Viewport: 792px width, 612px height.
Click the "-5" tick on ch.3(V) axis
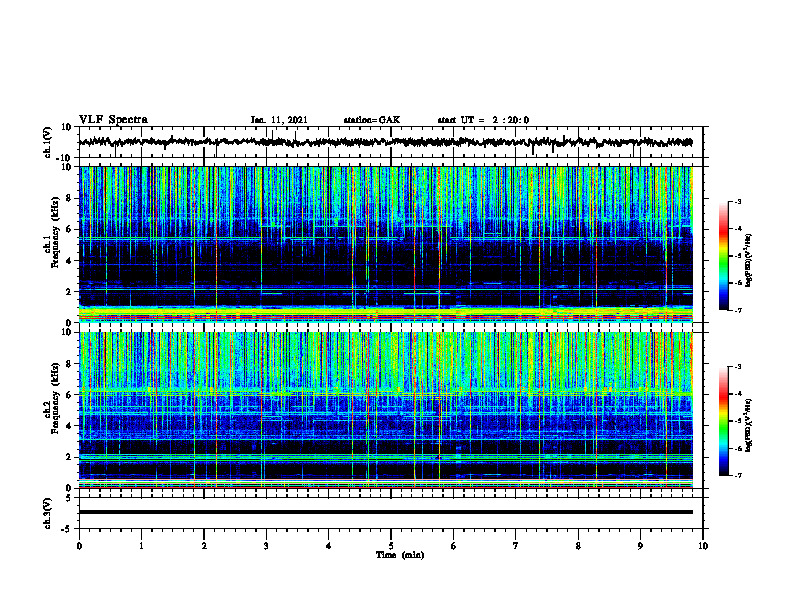67,529
